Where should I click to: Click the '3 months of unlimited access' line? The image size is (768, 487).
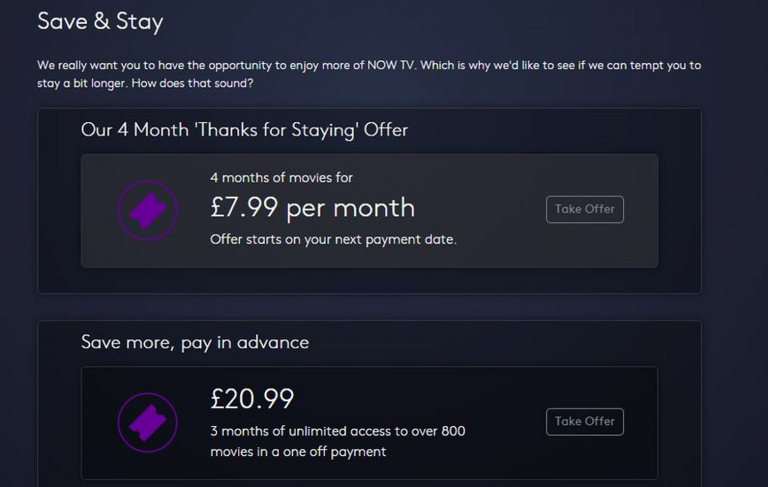click(x=337, y=431)
